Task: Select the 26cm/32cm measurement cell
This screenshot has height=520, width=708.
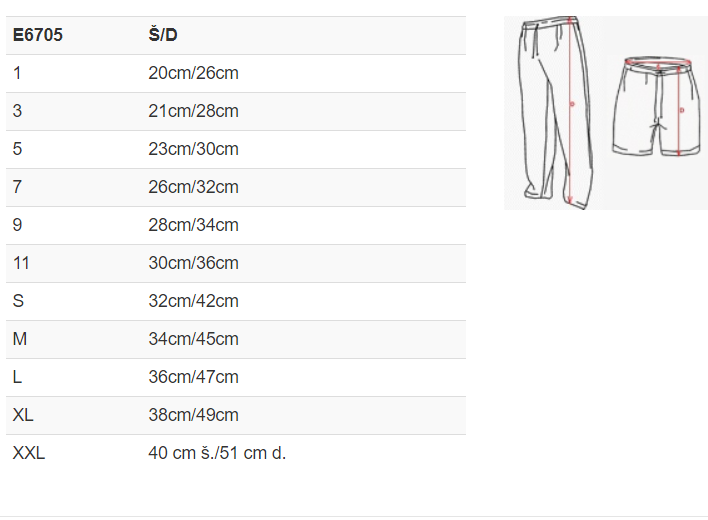Action: pyautogui.click(x=193, y=187)
